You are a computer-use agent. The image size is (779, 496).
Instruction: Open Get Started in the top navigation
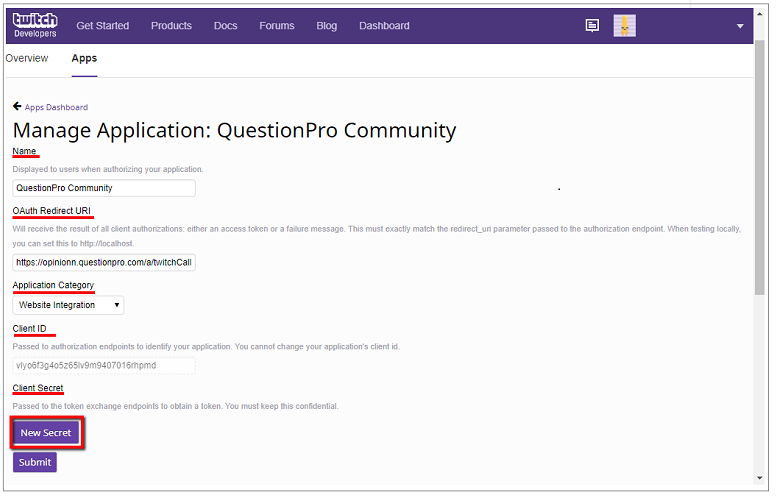click(102, 26)
